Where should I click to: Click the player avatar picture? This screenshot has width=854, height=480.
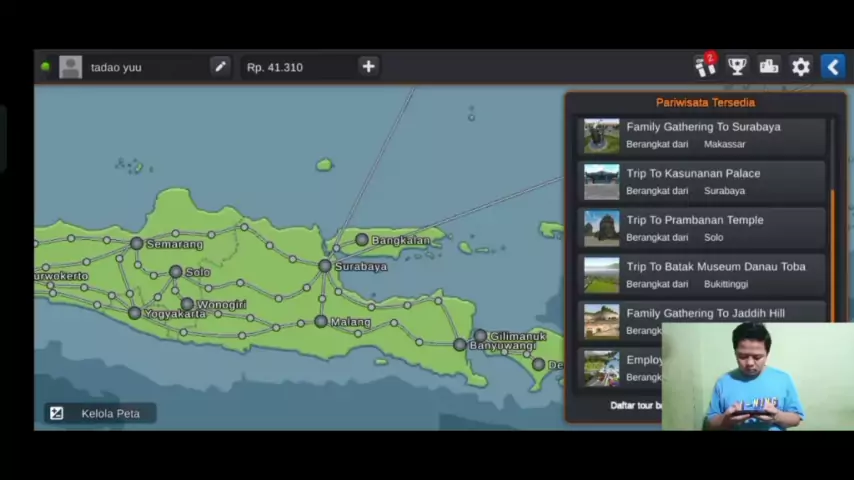coord(70,67)
